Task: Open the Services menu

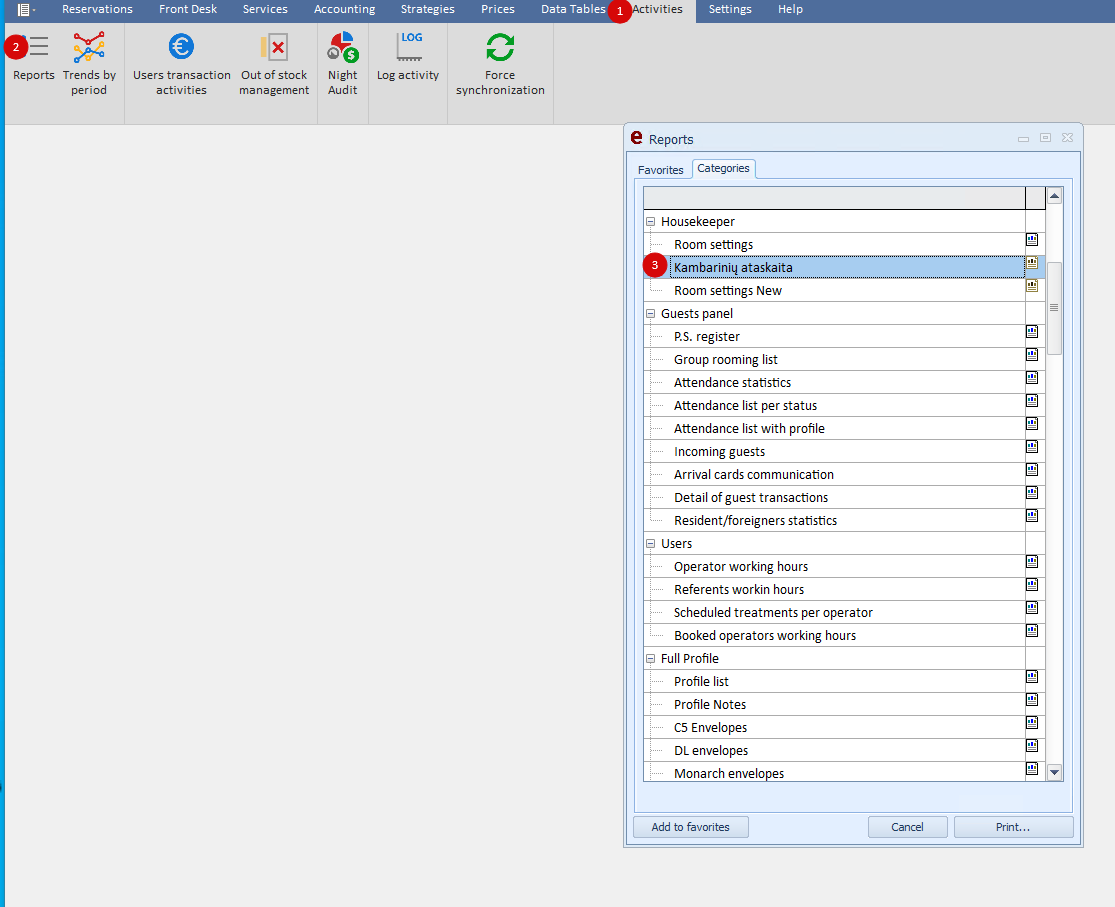Action: tap(265, 9)
